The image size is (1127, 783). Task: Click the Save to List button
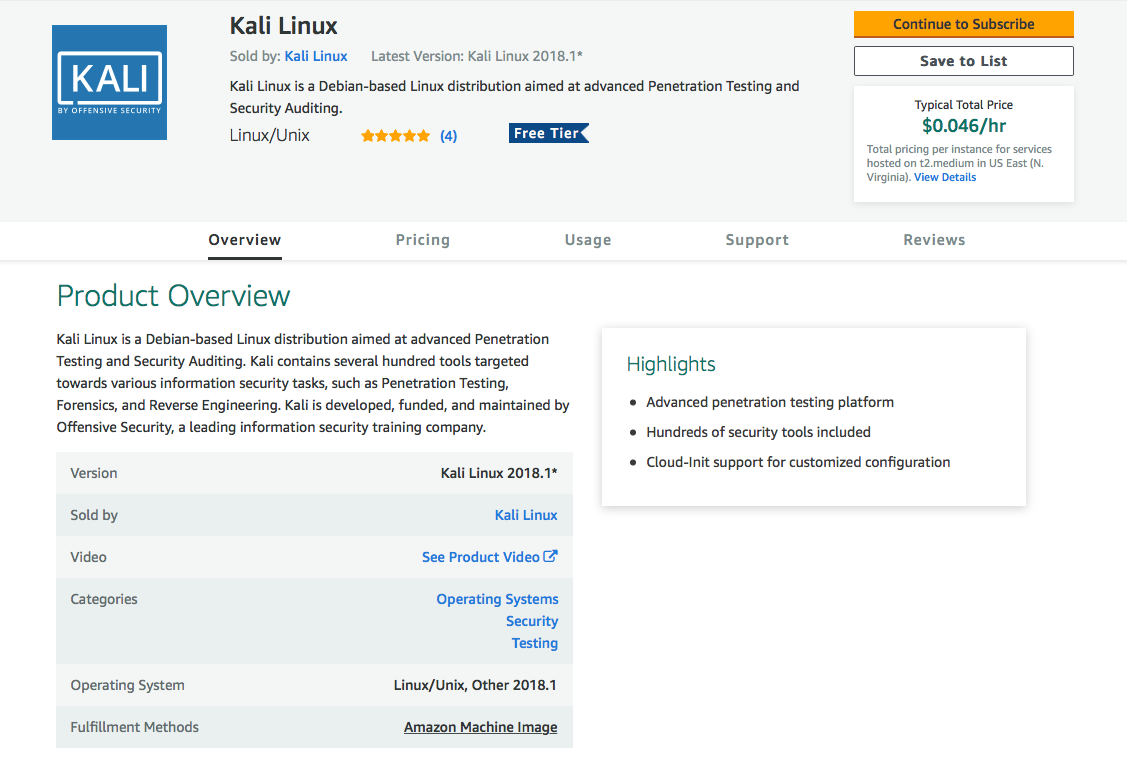[x=963, y=61]
